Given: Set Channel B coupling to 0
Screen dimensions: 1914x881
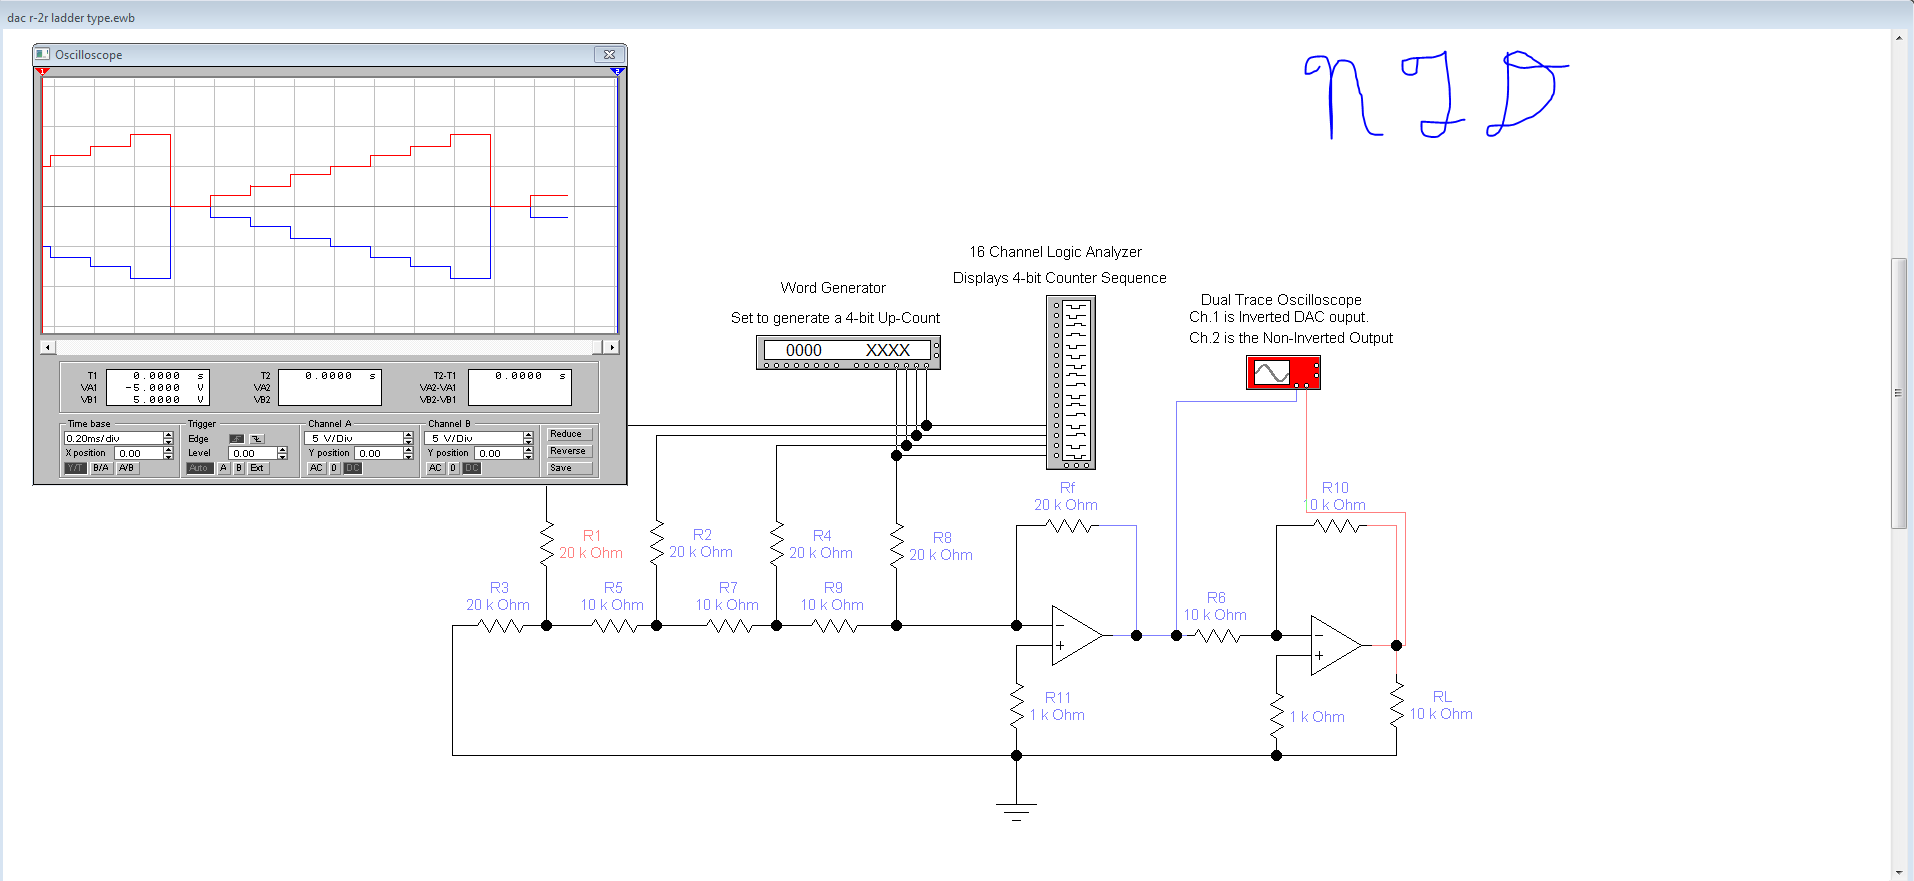Looking at the screenshot, I should pyautogui.click(x=453, y=468).
